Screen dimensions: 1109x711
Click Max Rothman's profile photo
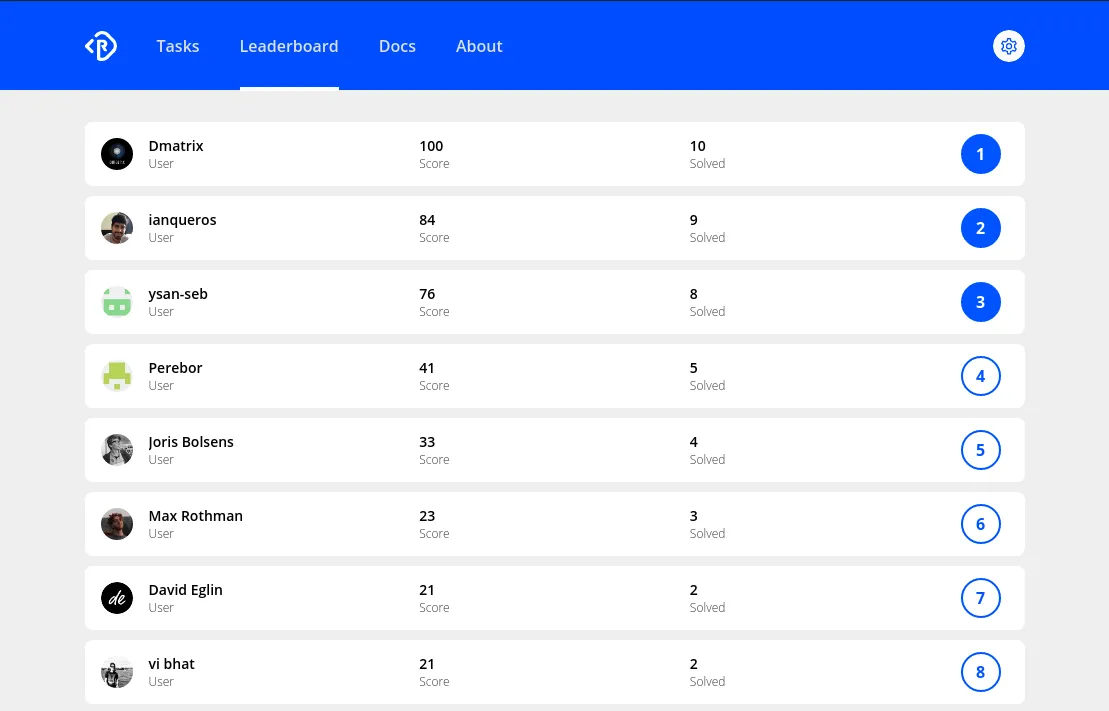pos(117,524)
